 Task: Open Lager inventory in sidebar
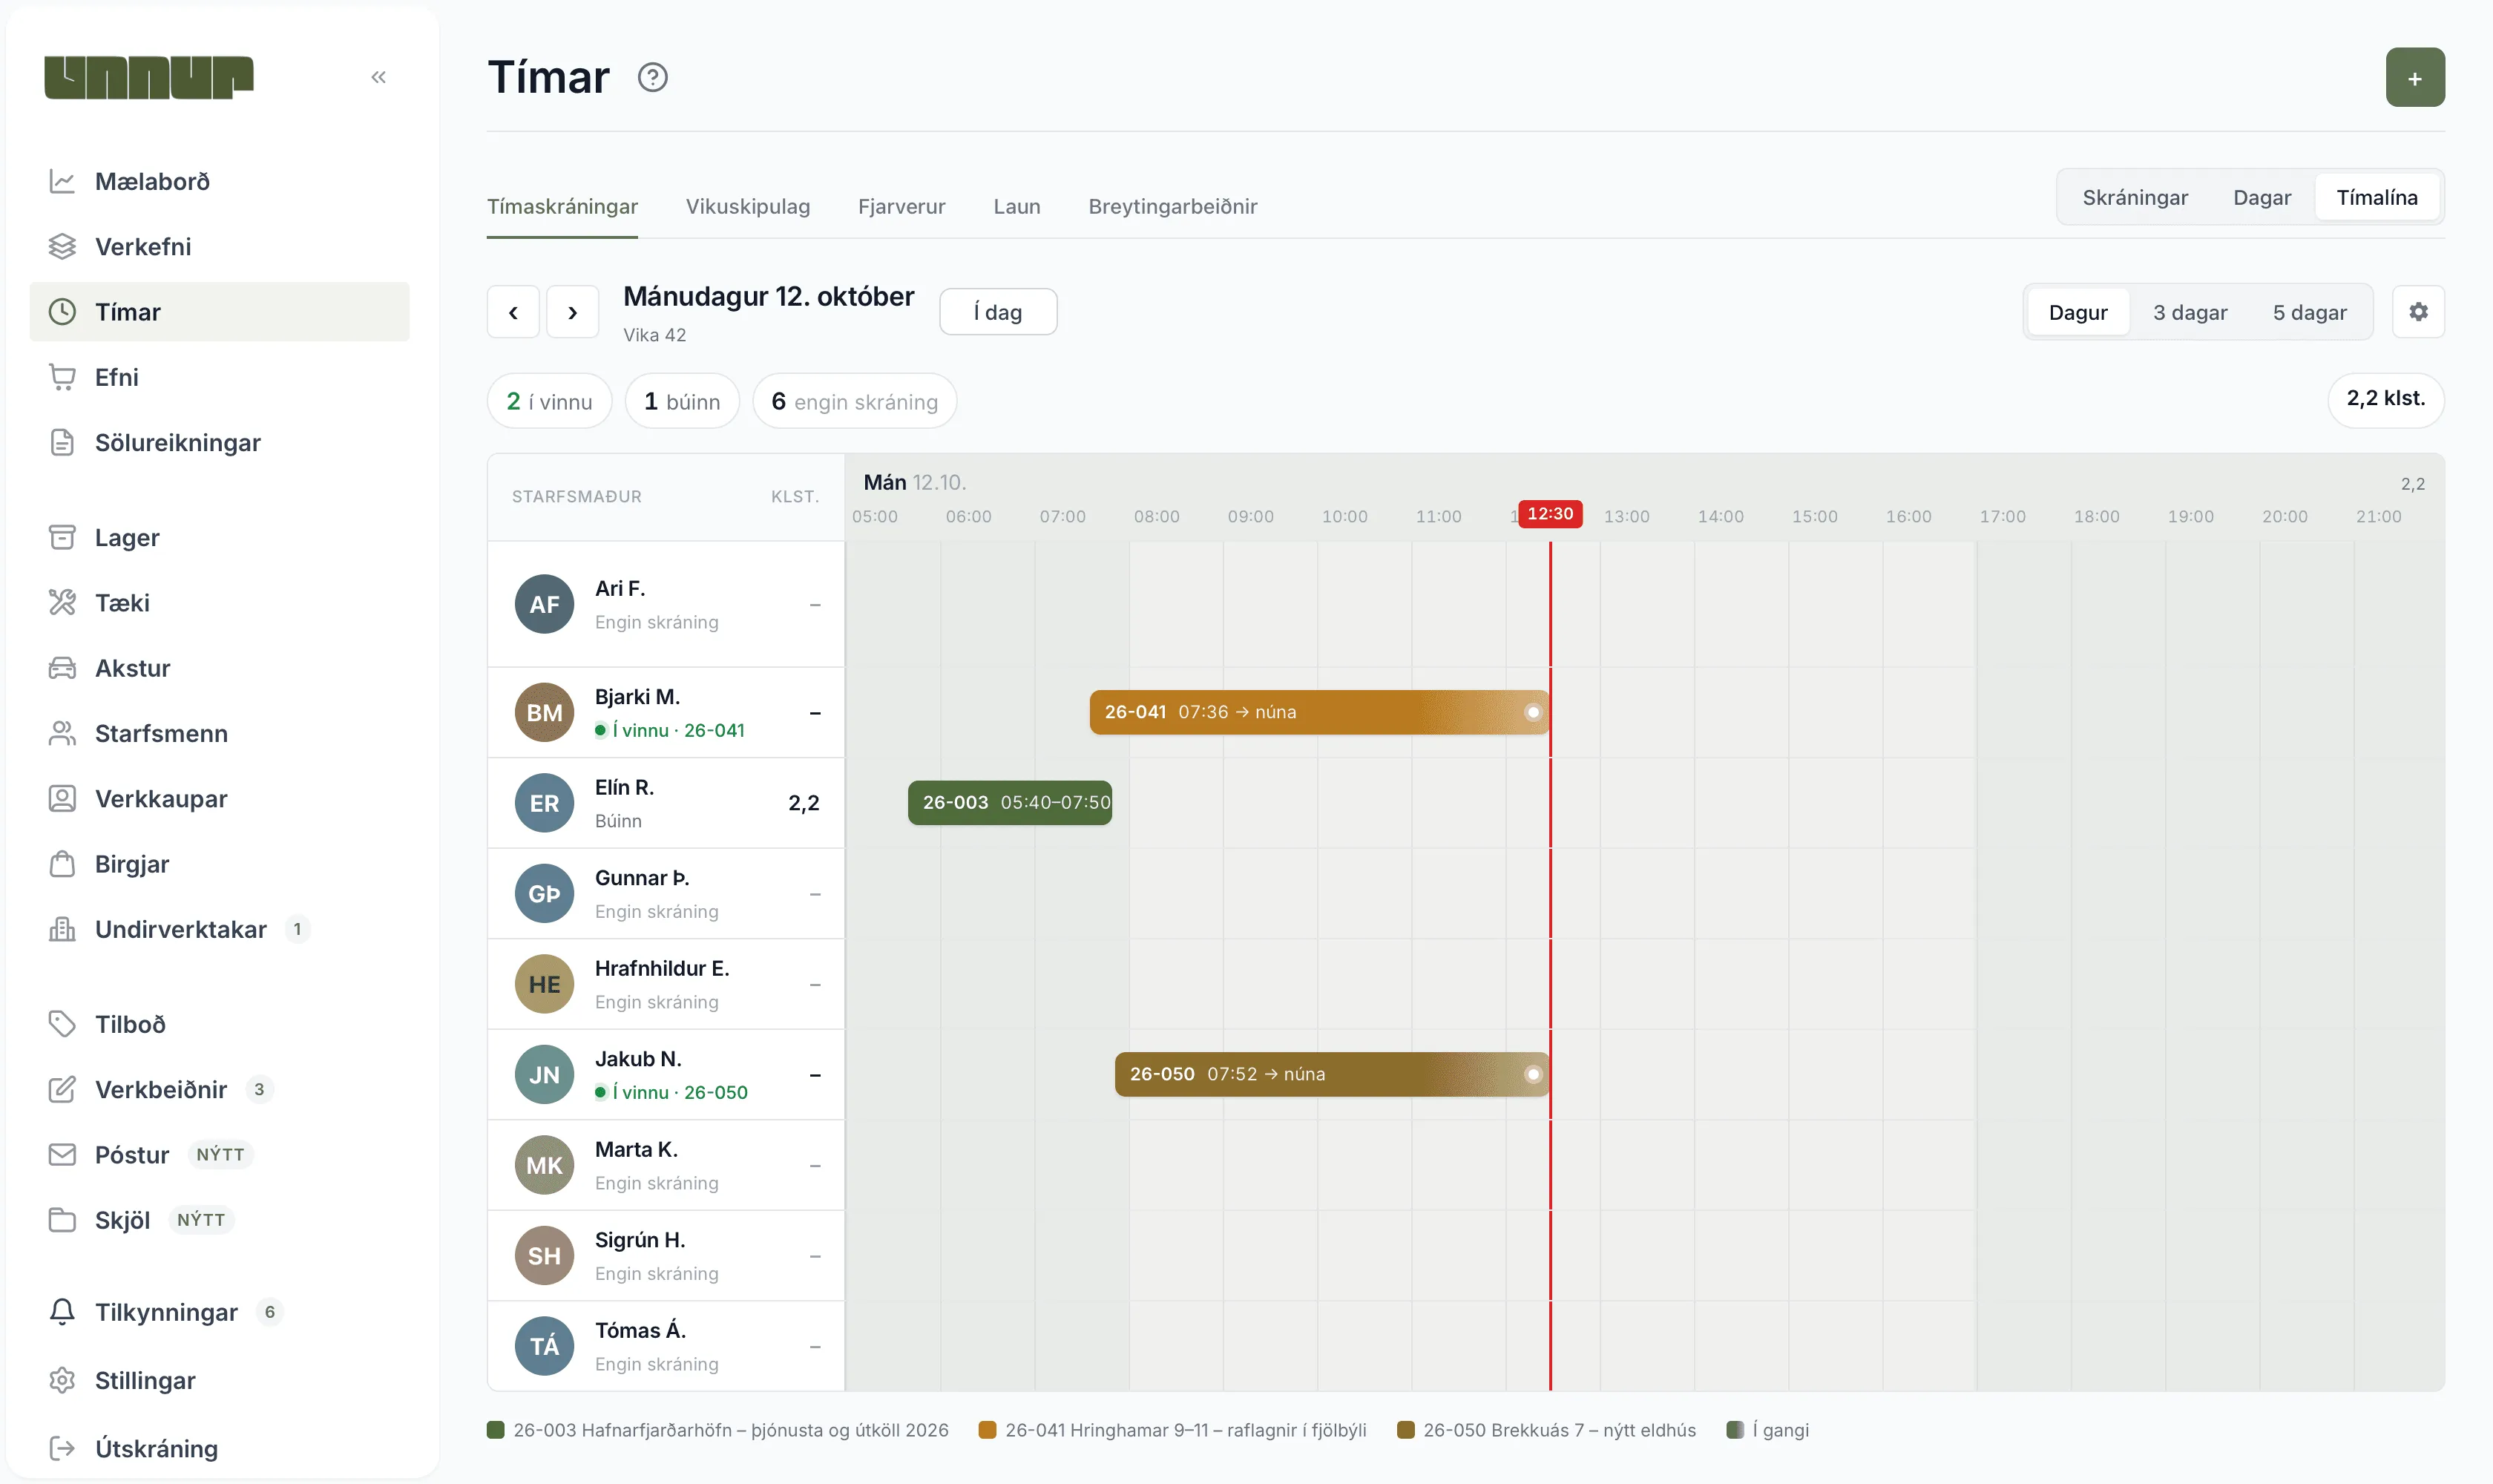tap(219, 537)
